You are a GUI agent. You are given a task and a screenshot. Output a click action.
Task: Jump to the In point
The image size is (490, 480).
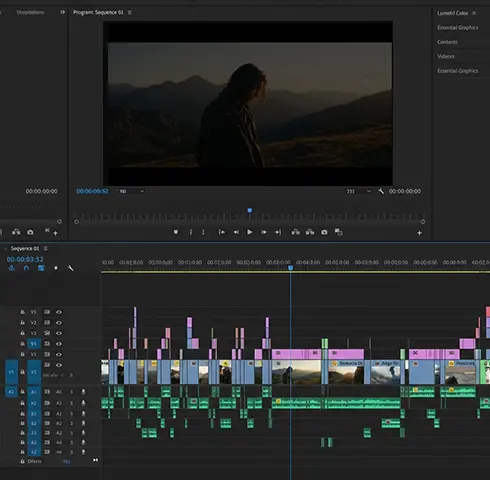point(222,232)
